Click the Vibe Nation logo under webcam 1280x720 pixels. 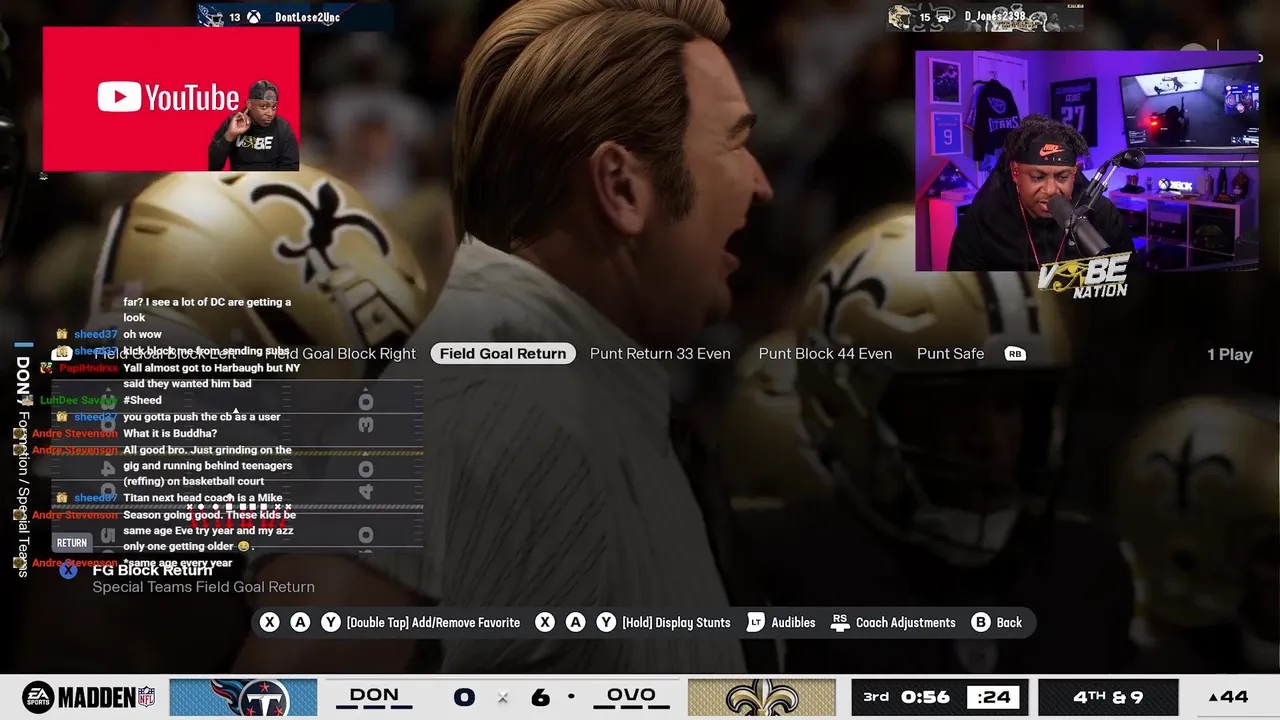click(x=1085, y=275)
